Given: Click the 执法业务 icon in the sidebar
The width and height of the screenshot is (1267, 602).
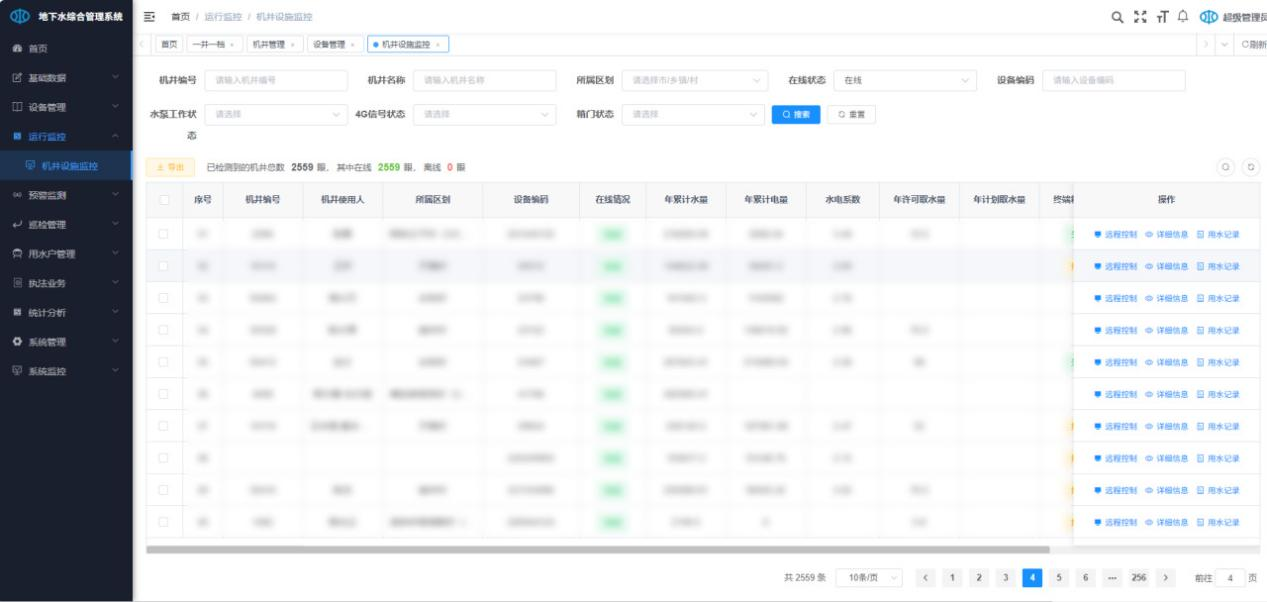Looking at the screenshot, I should (x=17, y=283).
